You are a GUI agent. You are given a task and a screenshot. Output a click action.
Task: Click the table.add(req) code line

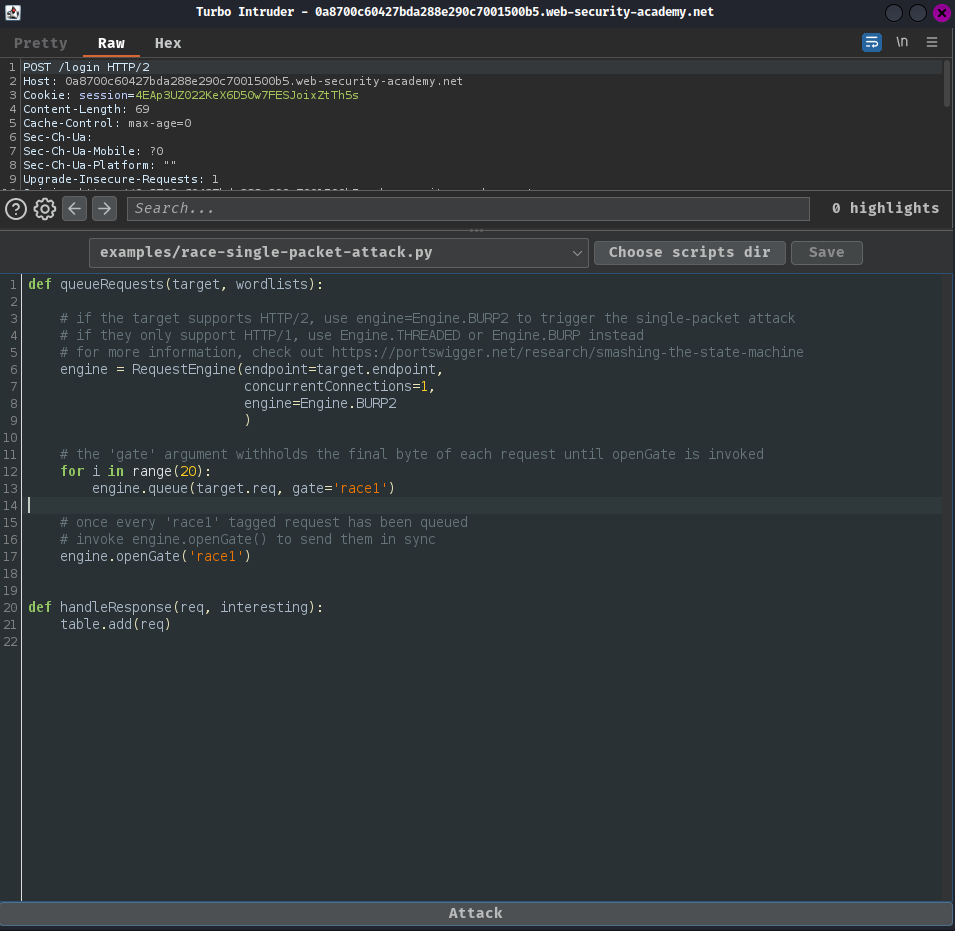pyautogui.click(x=116, y=624)
